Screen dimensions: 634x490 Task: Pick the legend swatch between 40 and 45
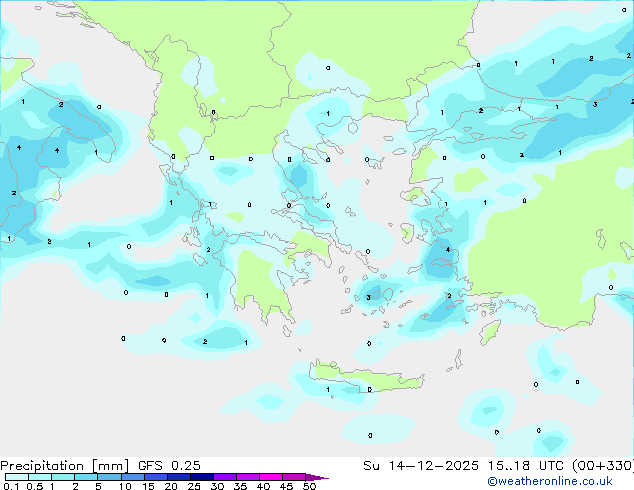click(271, 477)
